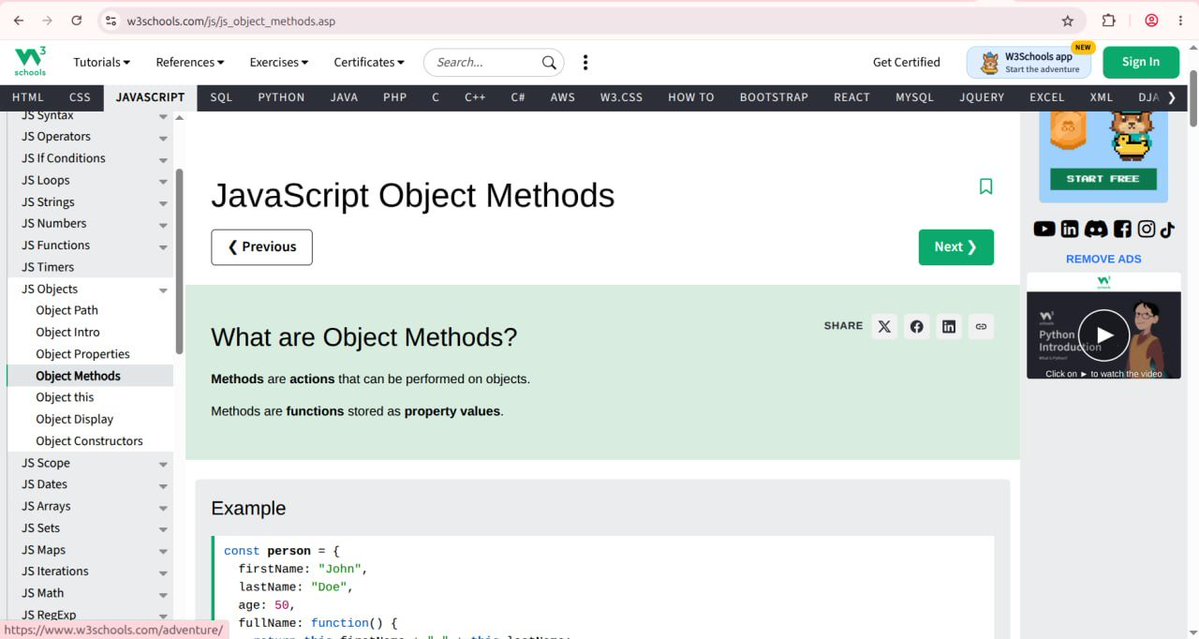Open the Tutorials dropdown
Image resolution: width=1199 pixels, height=639 pixels.
click(x=102, y=63)
